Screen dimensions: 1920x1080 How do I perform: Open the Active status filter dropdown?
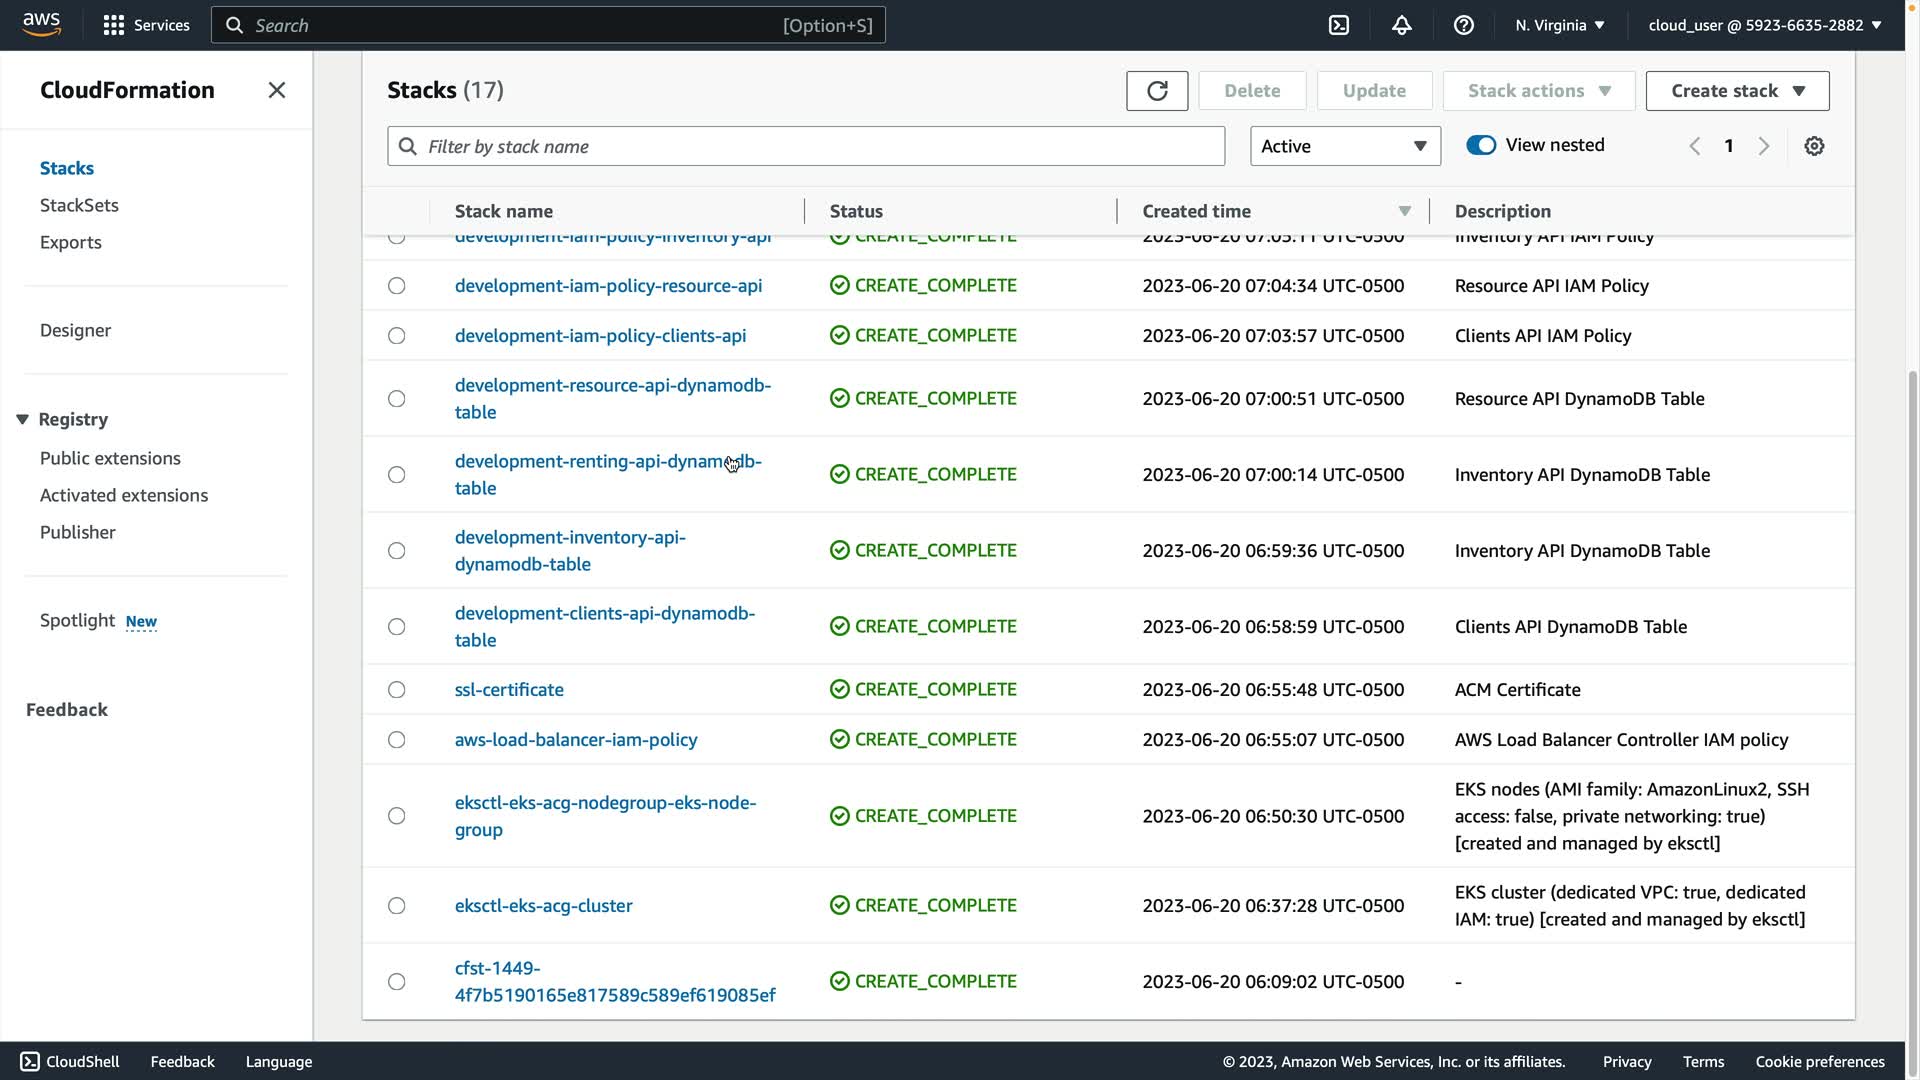pyautogui.click(x=1344, y=146)
